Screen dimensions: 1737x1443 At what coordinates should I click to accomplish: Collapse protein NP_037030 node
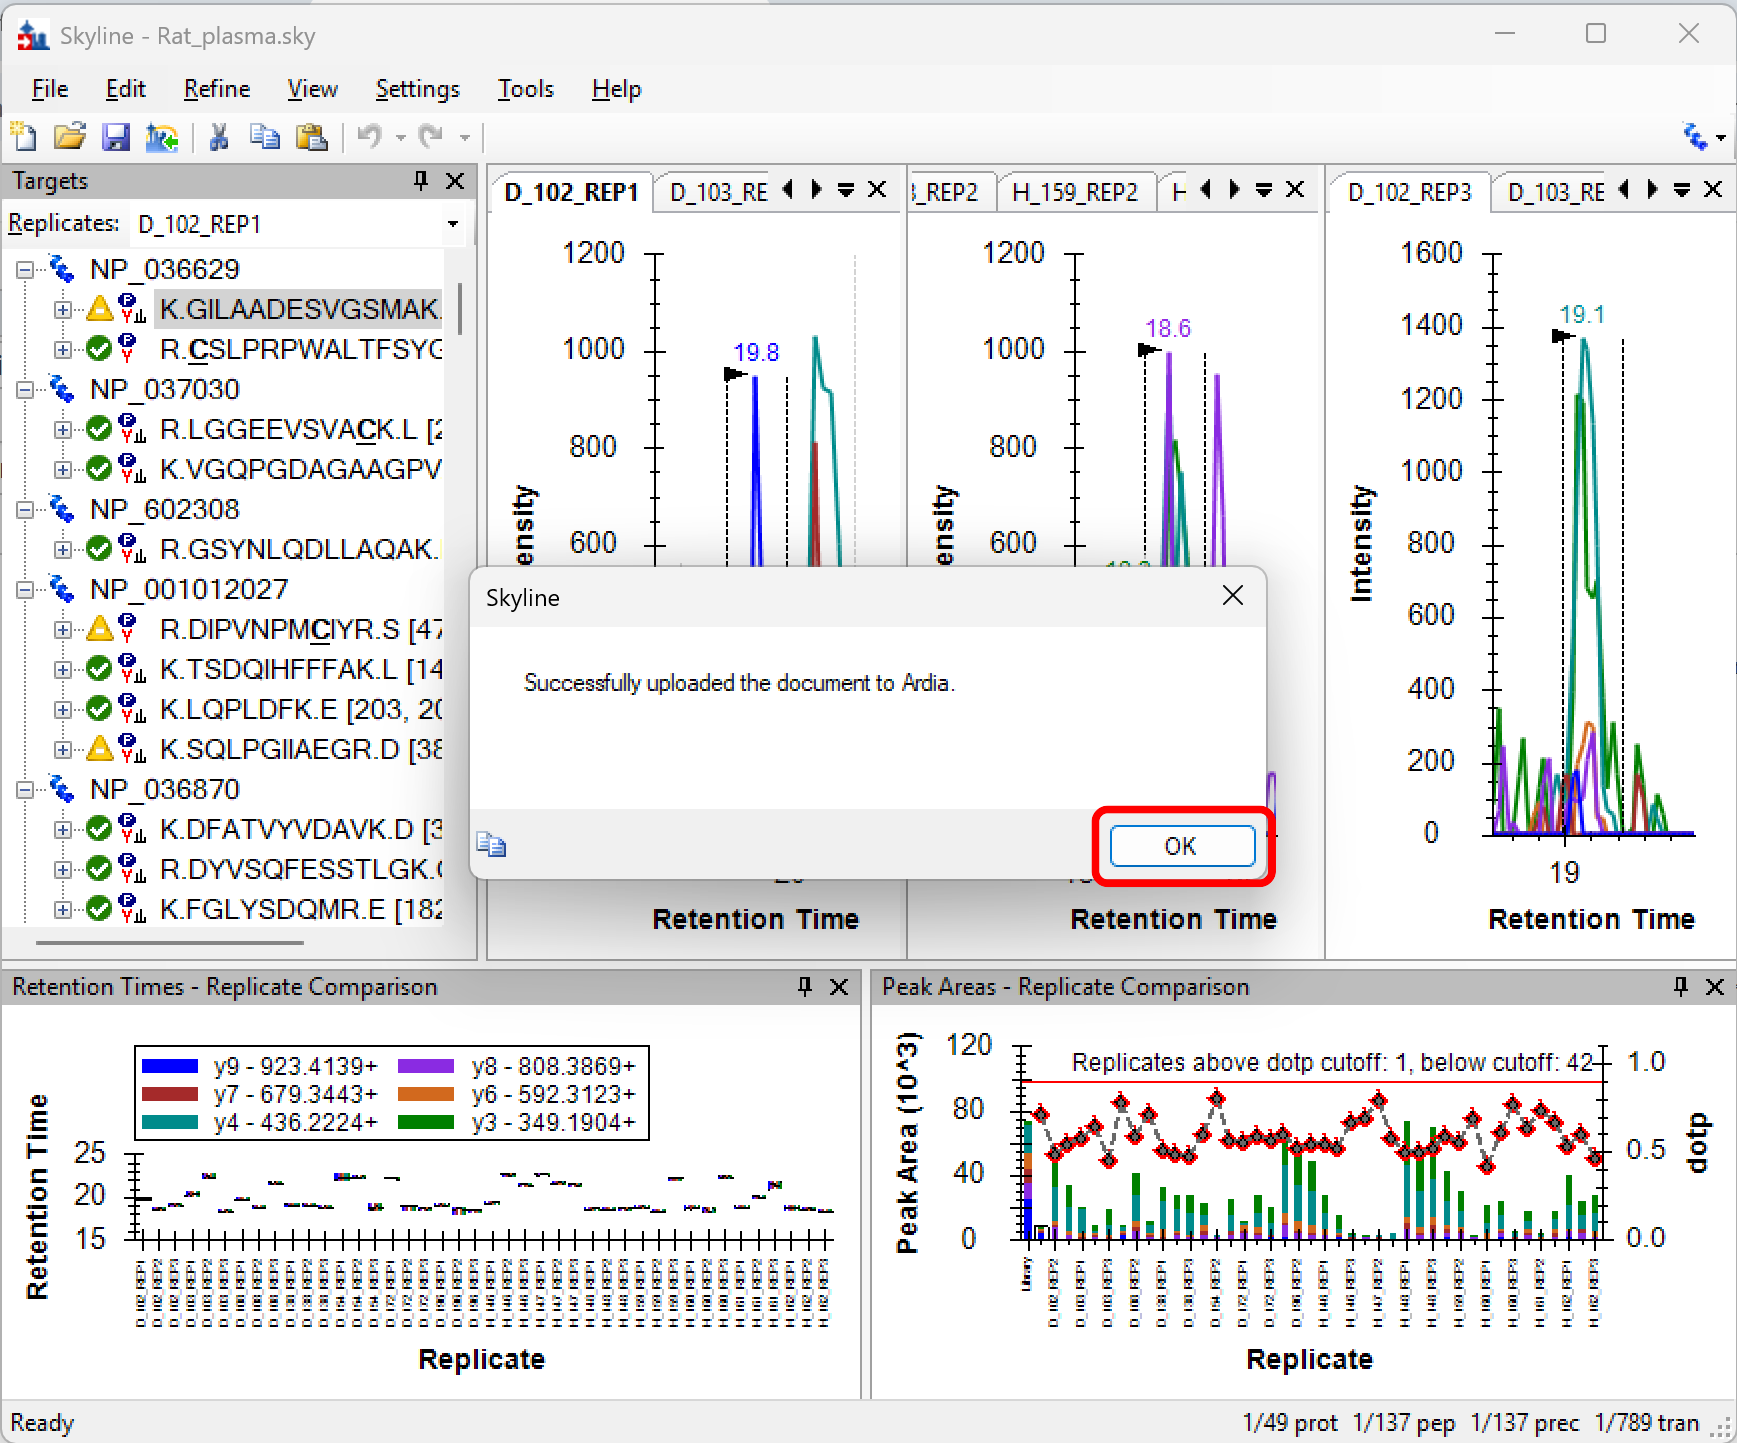[24, 389]
